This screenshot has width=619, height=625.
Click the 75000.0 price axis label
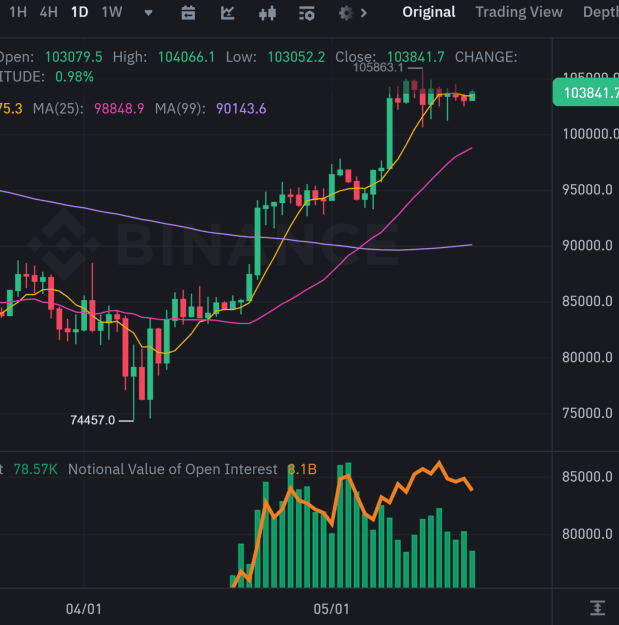(x=587, y=413)
